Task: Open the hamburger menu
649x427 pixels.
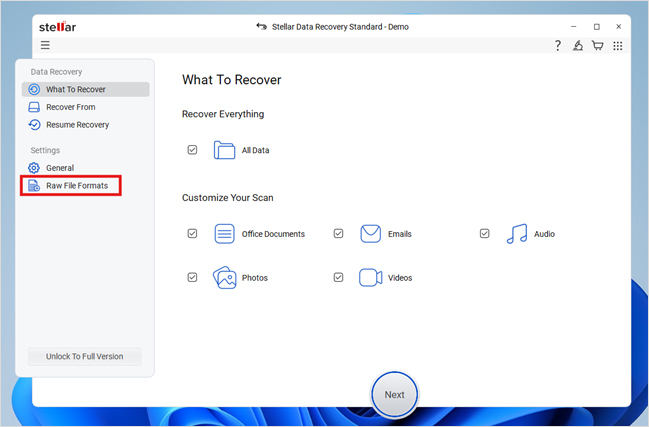Action: click(x=45, y=45)
